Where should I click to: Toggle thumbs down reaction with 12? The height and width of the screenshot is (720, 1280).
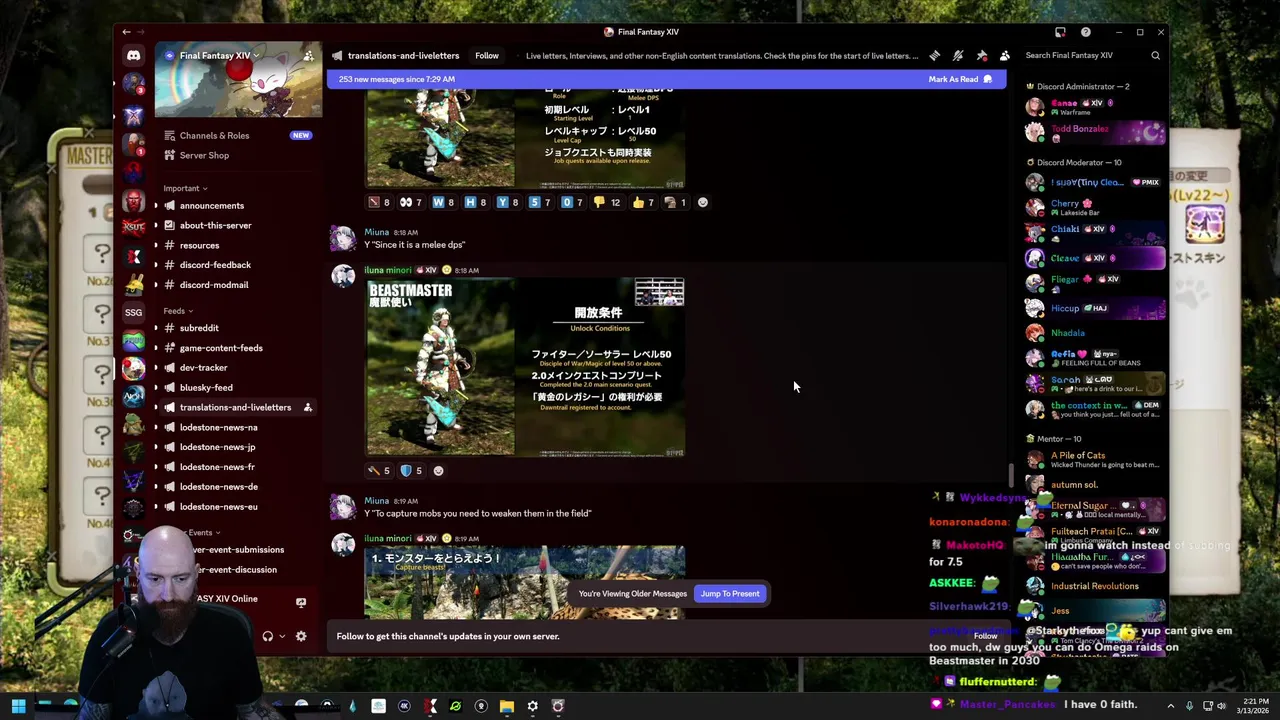click(x=607, y=203)
